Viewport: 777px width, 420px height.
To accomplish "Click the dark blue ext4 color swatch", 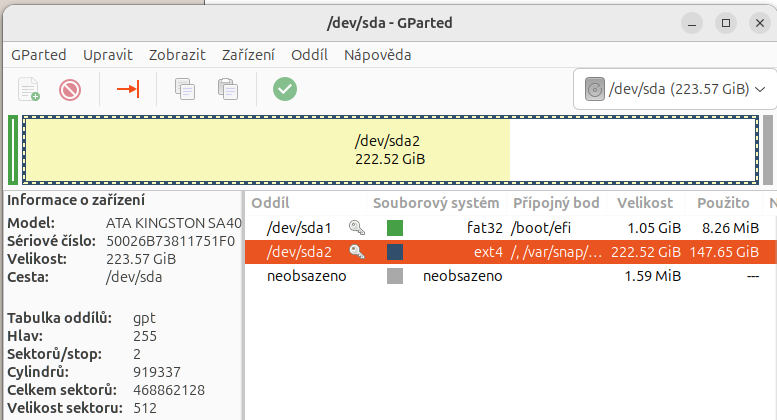I will coord(395,252).
